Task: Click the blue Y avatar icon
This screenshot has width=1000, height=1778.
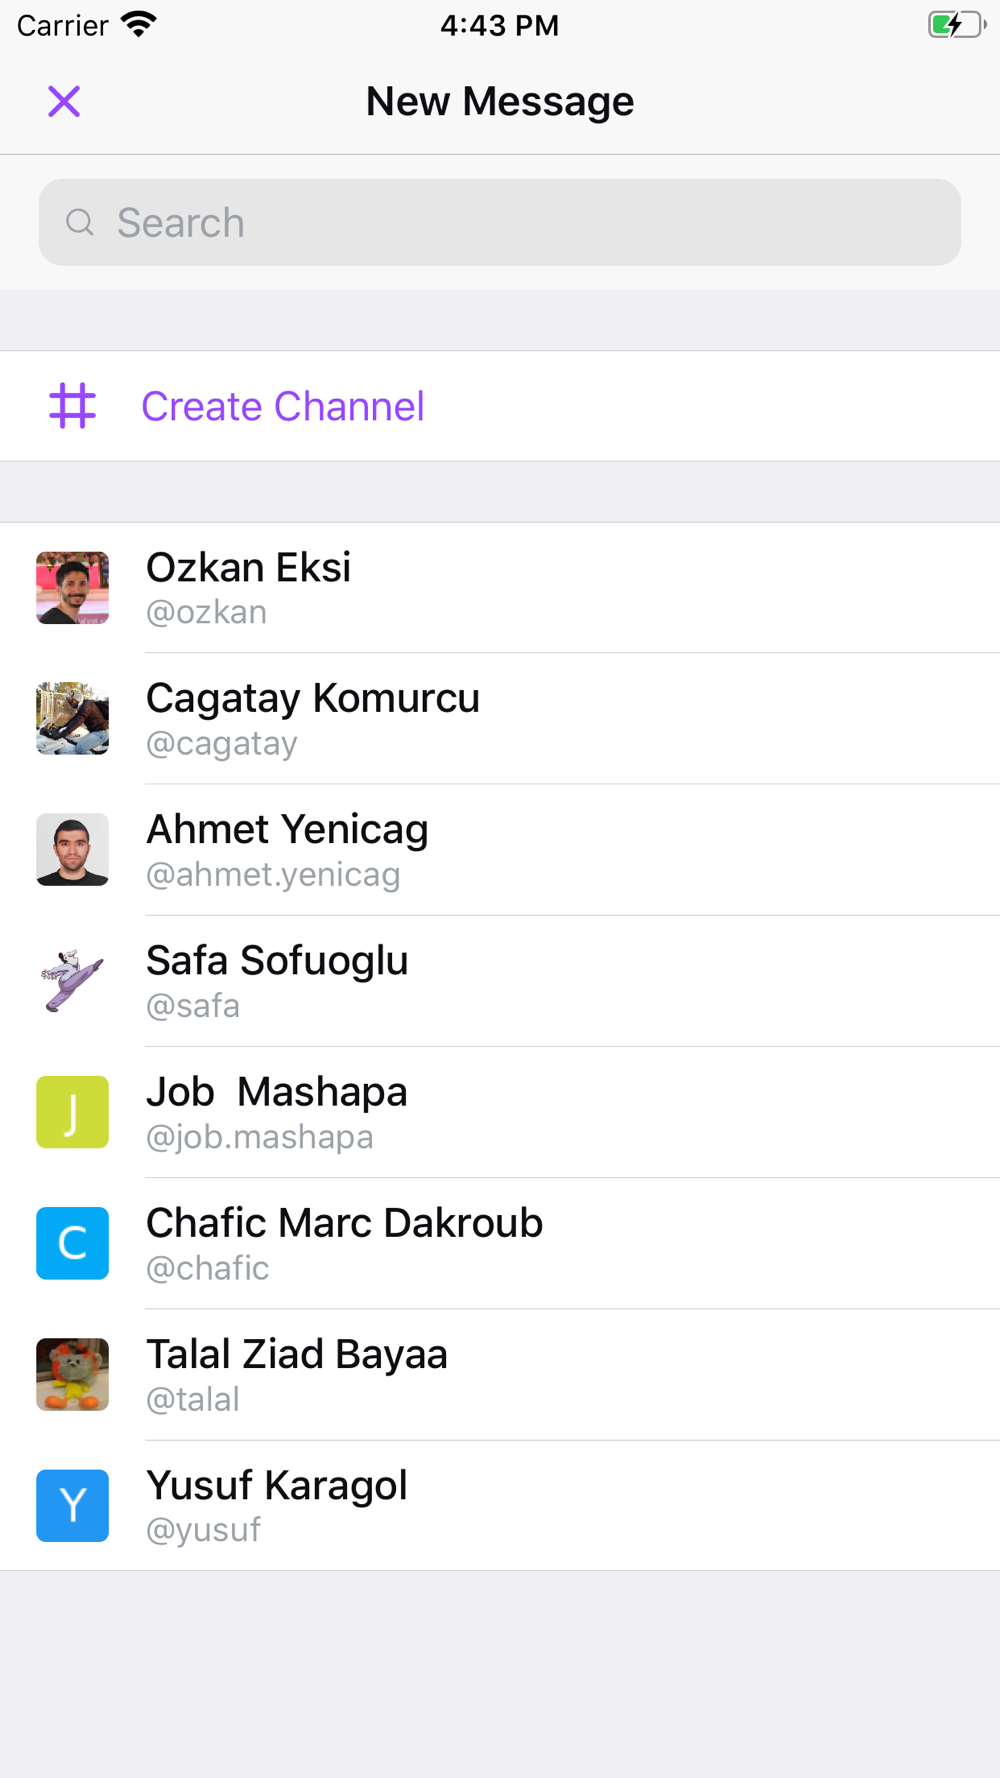Action: (x=72, y=1505)
